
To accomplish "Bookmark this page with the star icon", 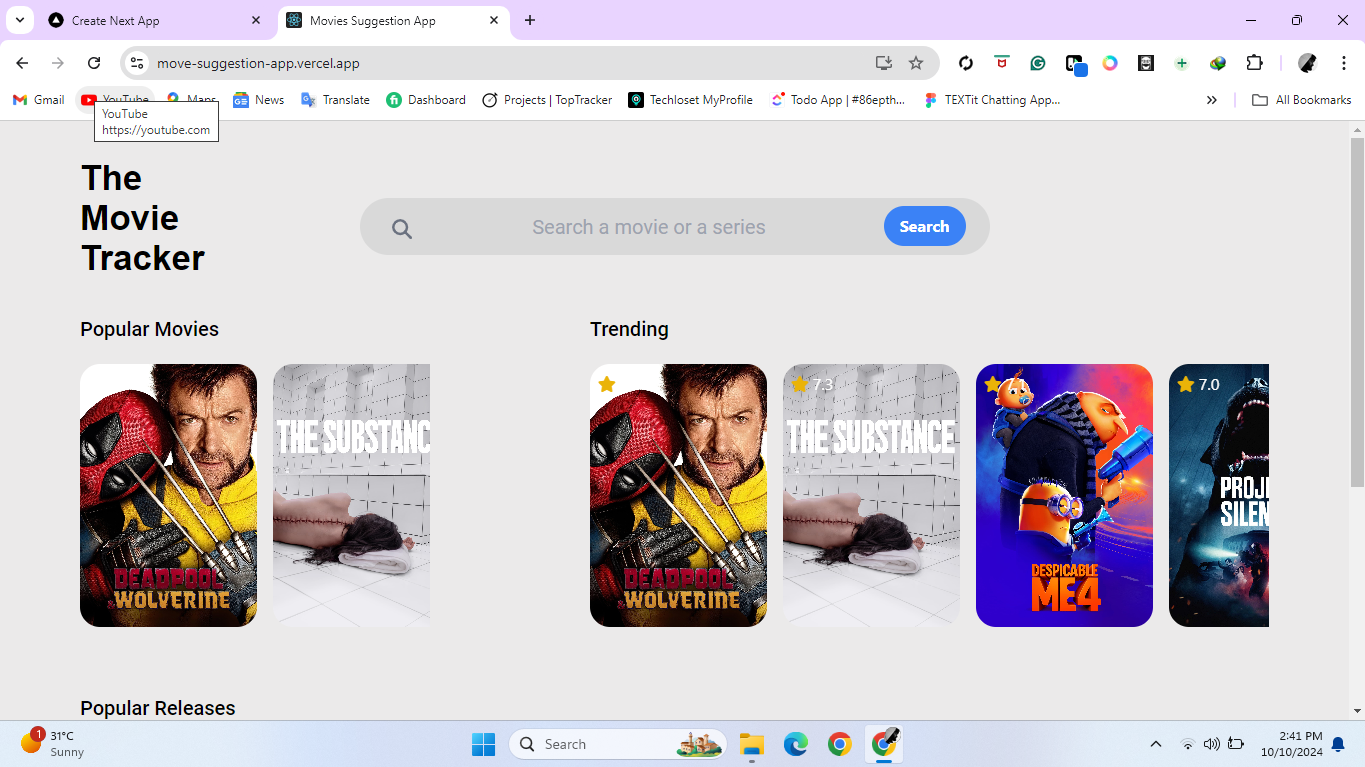I will (x=916, y=63).
